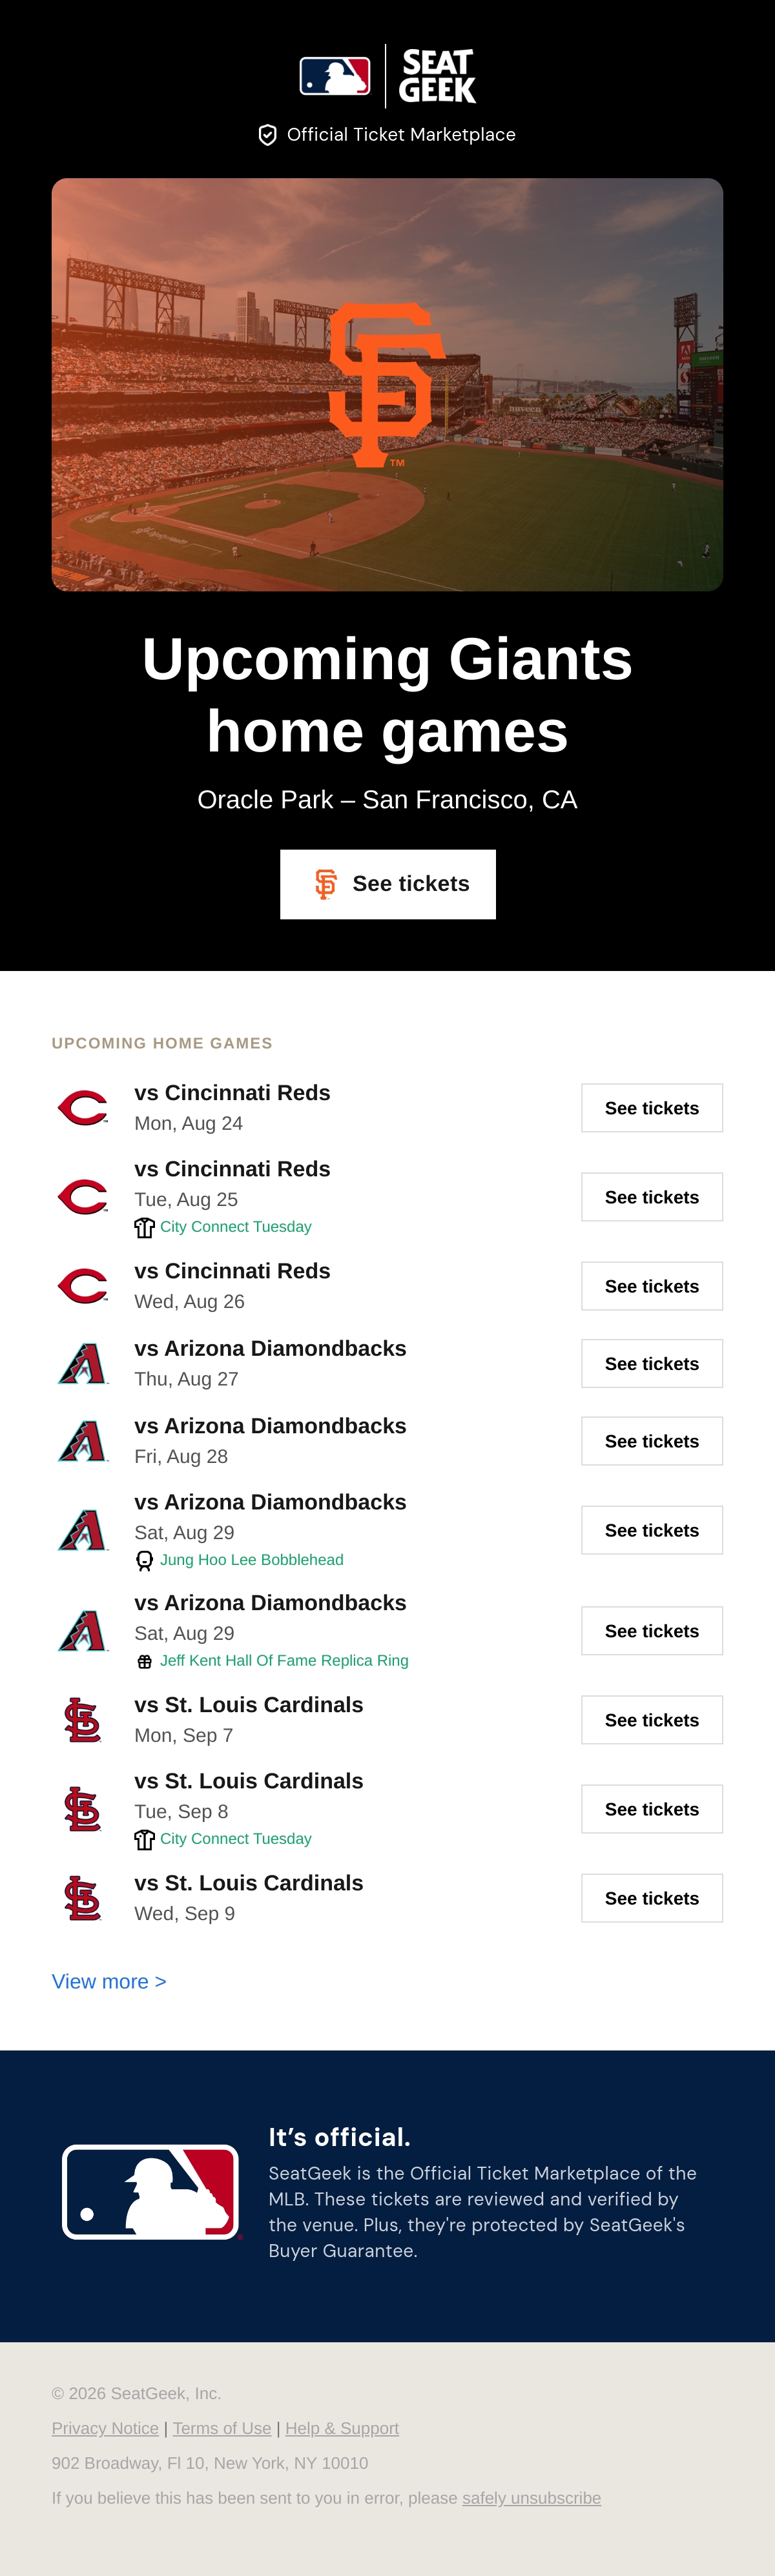The height and width of the screenshot is (2576, 775).
Task: Click the MLB logo in the header
Action: (335, 76)
